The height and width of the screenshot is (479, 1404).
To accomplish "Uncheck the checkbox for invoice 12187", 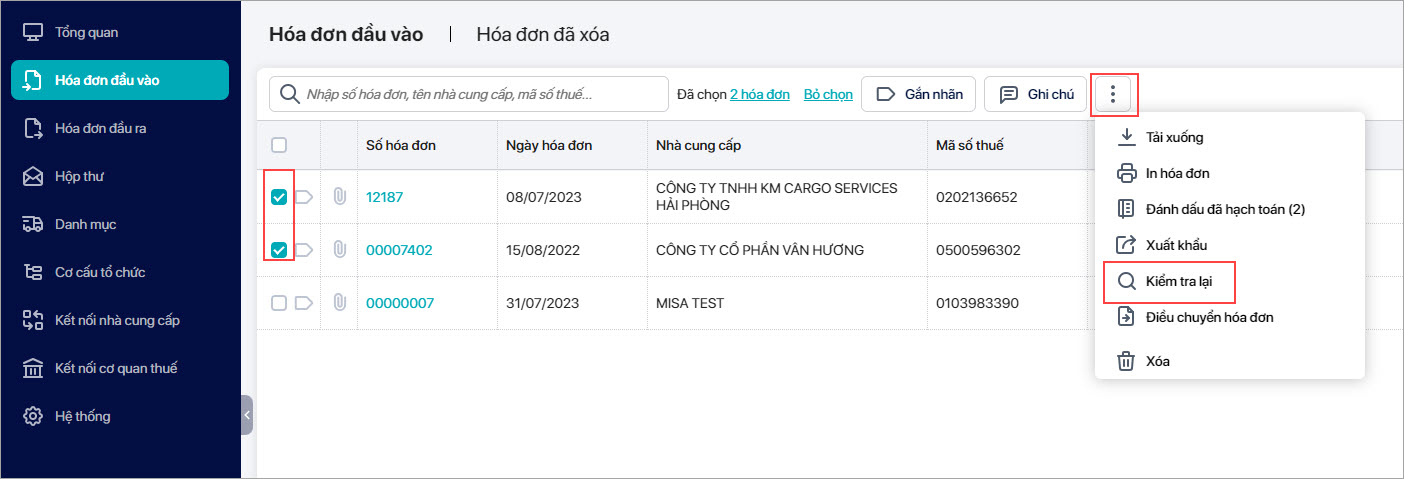I will click(x=279, y=197).
